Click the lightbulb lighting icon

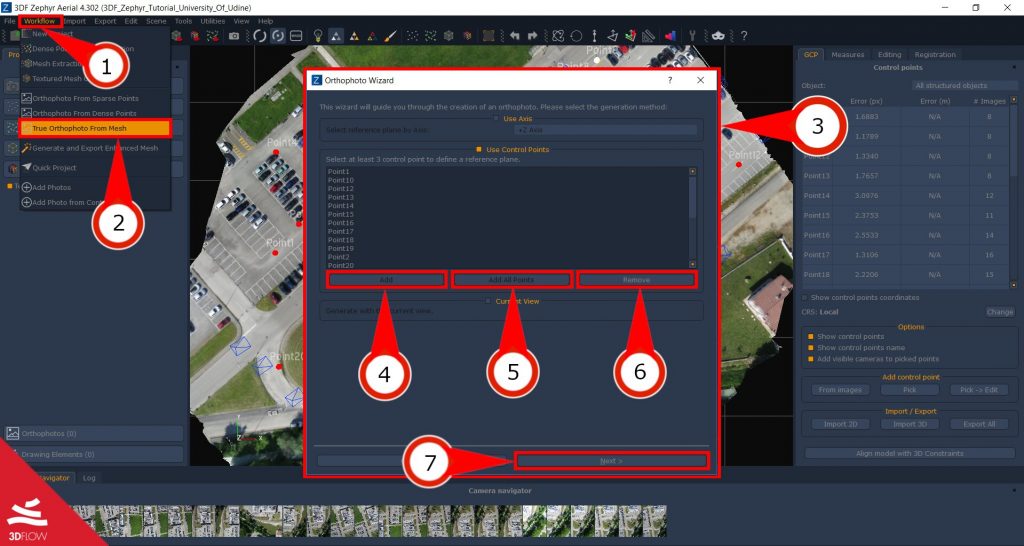coord(318,36)
